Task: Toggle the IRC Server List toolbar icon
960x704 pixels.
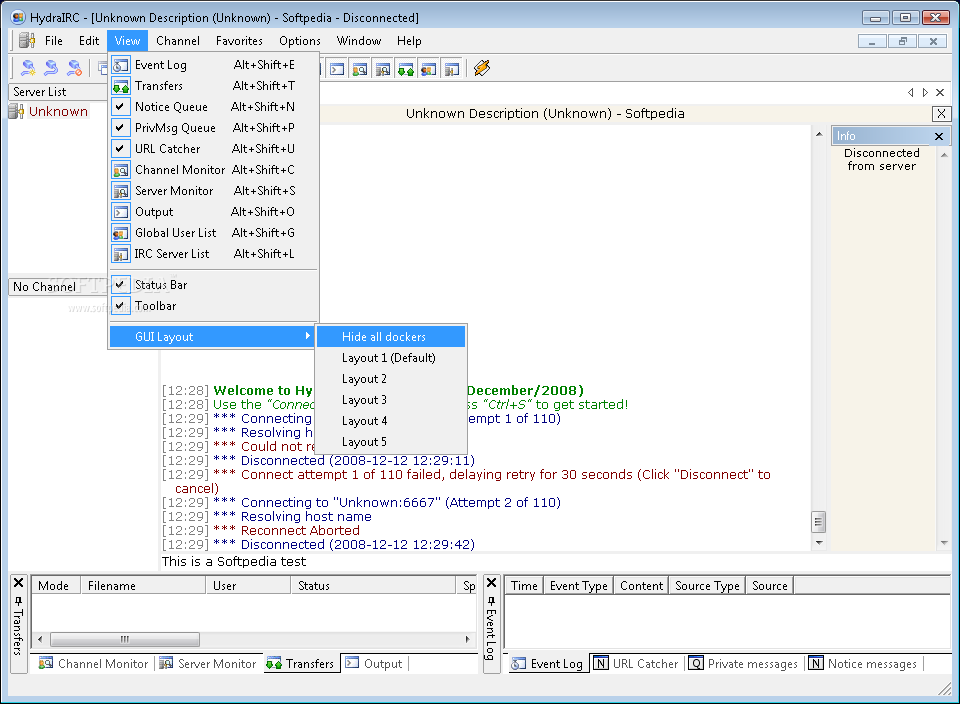Action: [x=452, y=69]
